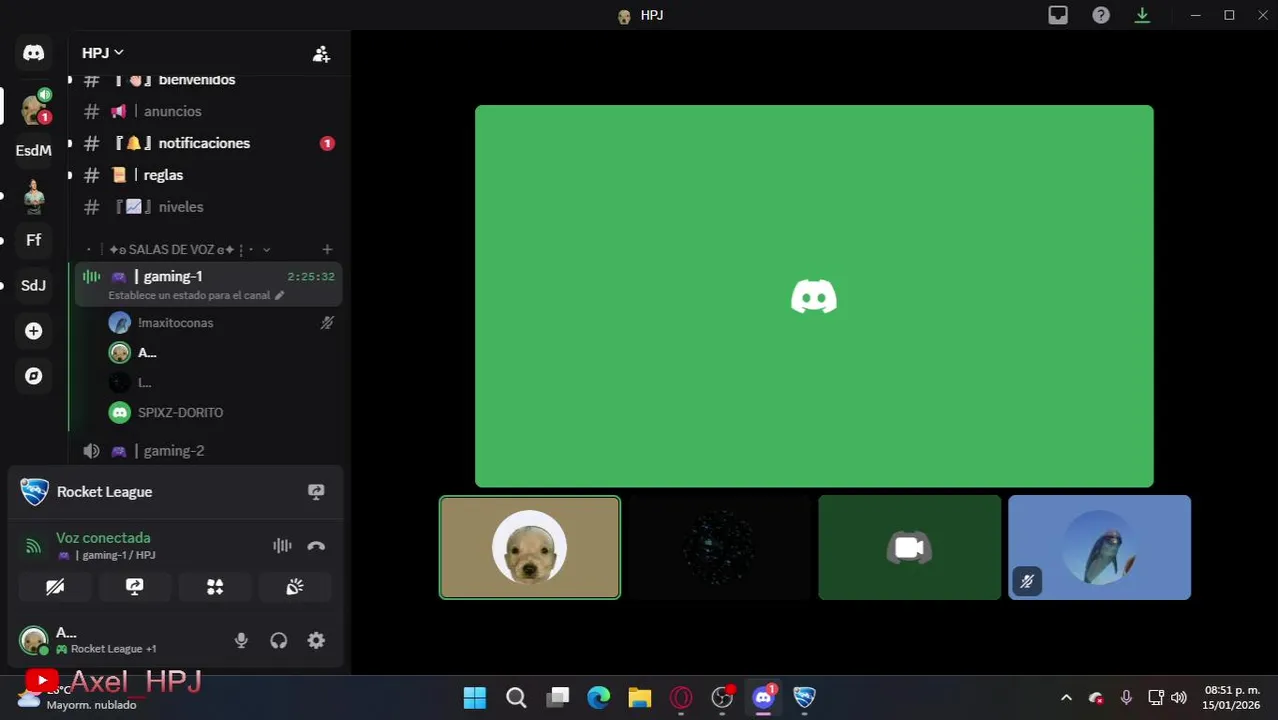
Task: Open the HPJ server dropdown menu
Action: click(x=103, y=53)
